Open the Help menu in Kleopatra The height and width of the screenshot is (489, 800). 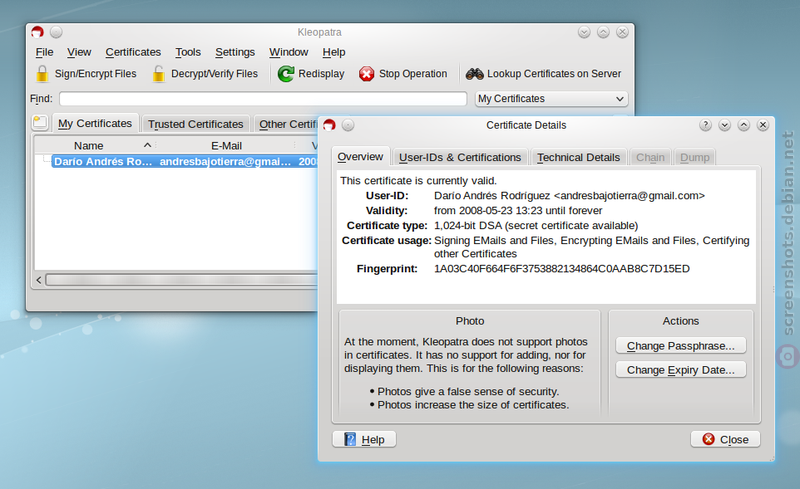tap(334, 52)
